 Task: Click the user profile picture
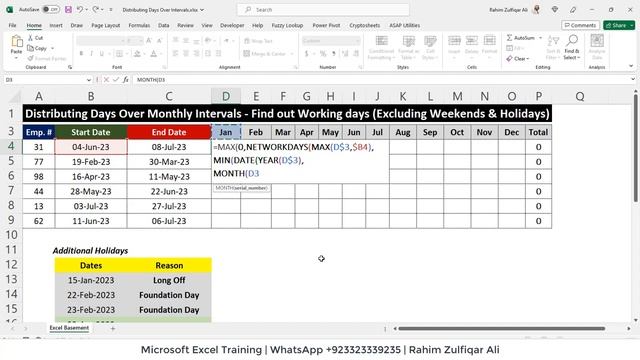[537, 9]
